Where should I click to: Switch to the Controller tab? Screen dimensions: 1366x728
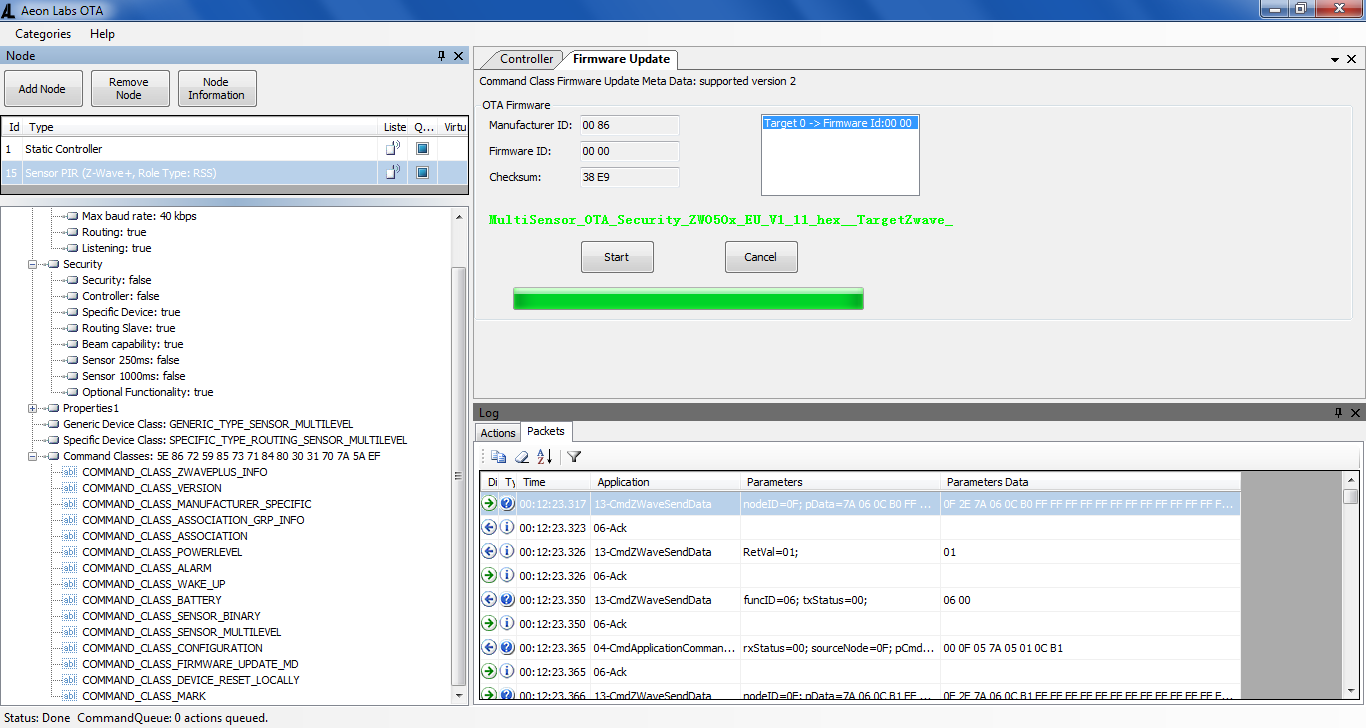[526, 59]
